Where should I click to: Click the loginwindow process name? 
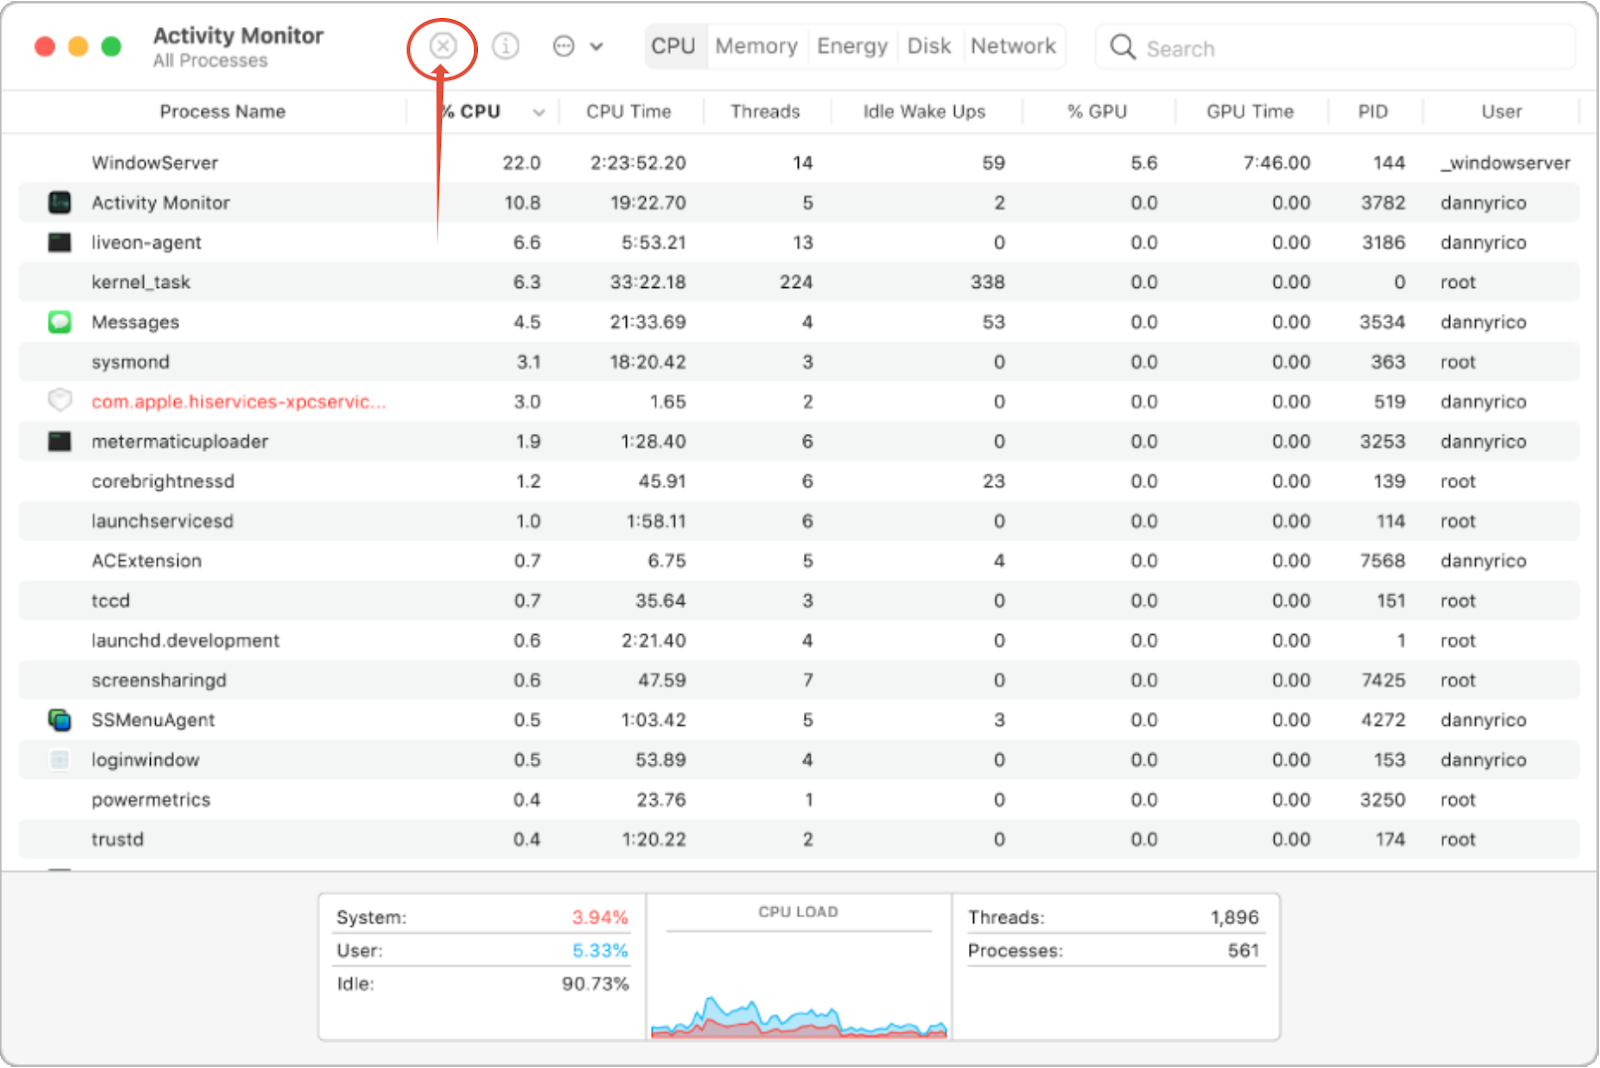pyautogui.click(x=145, y=760)
